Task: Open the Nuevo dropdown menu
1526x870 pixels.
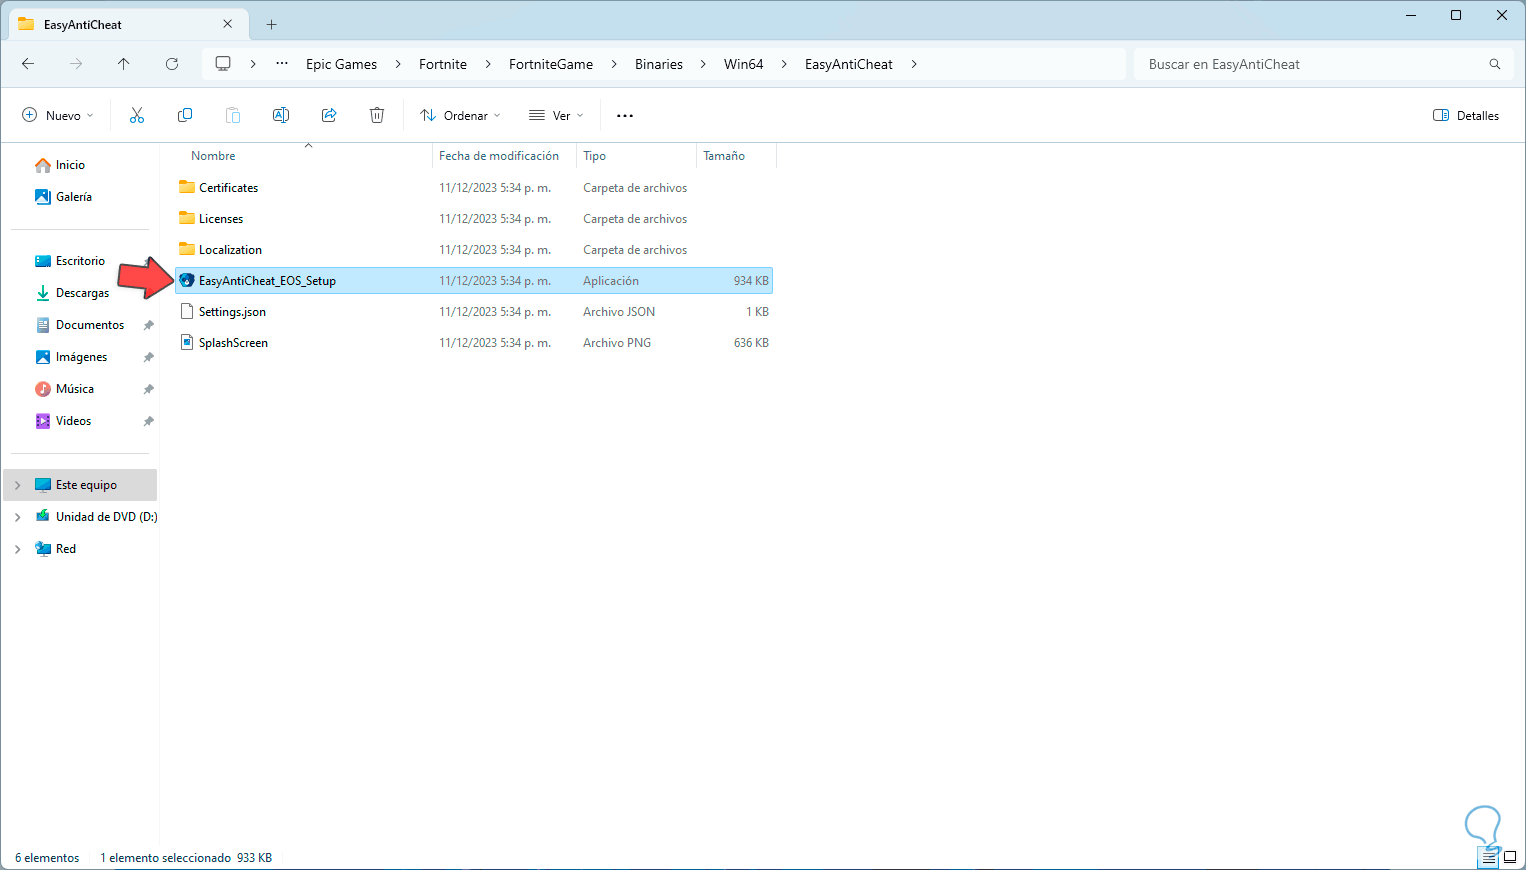Action: click(58, 116)
